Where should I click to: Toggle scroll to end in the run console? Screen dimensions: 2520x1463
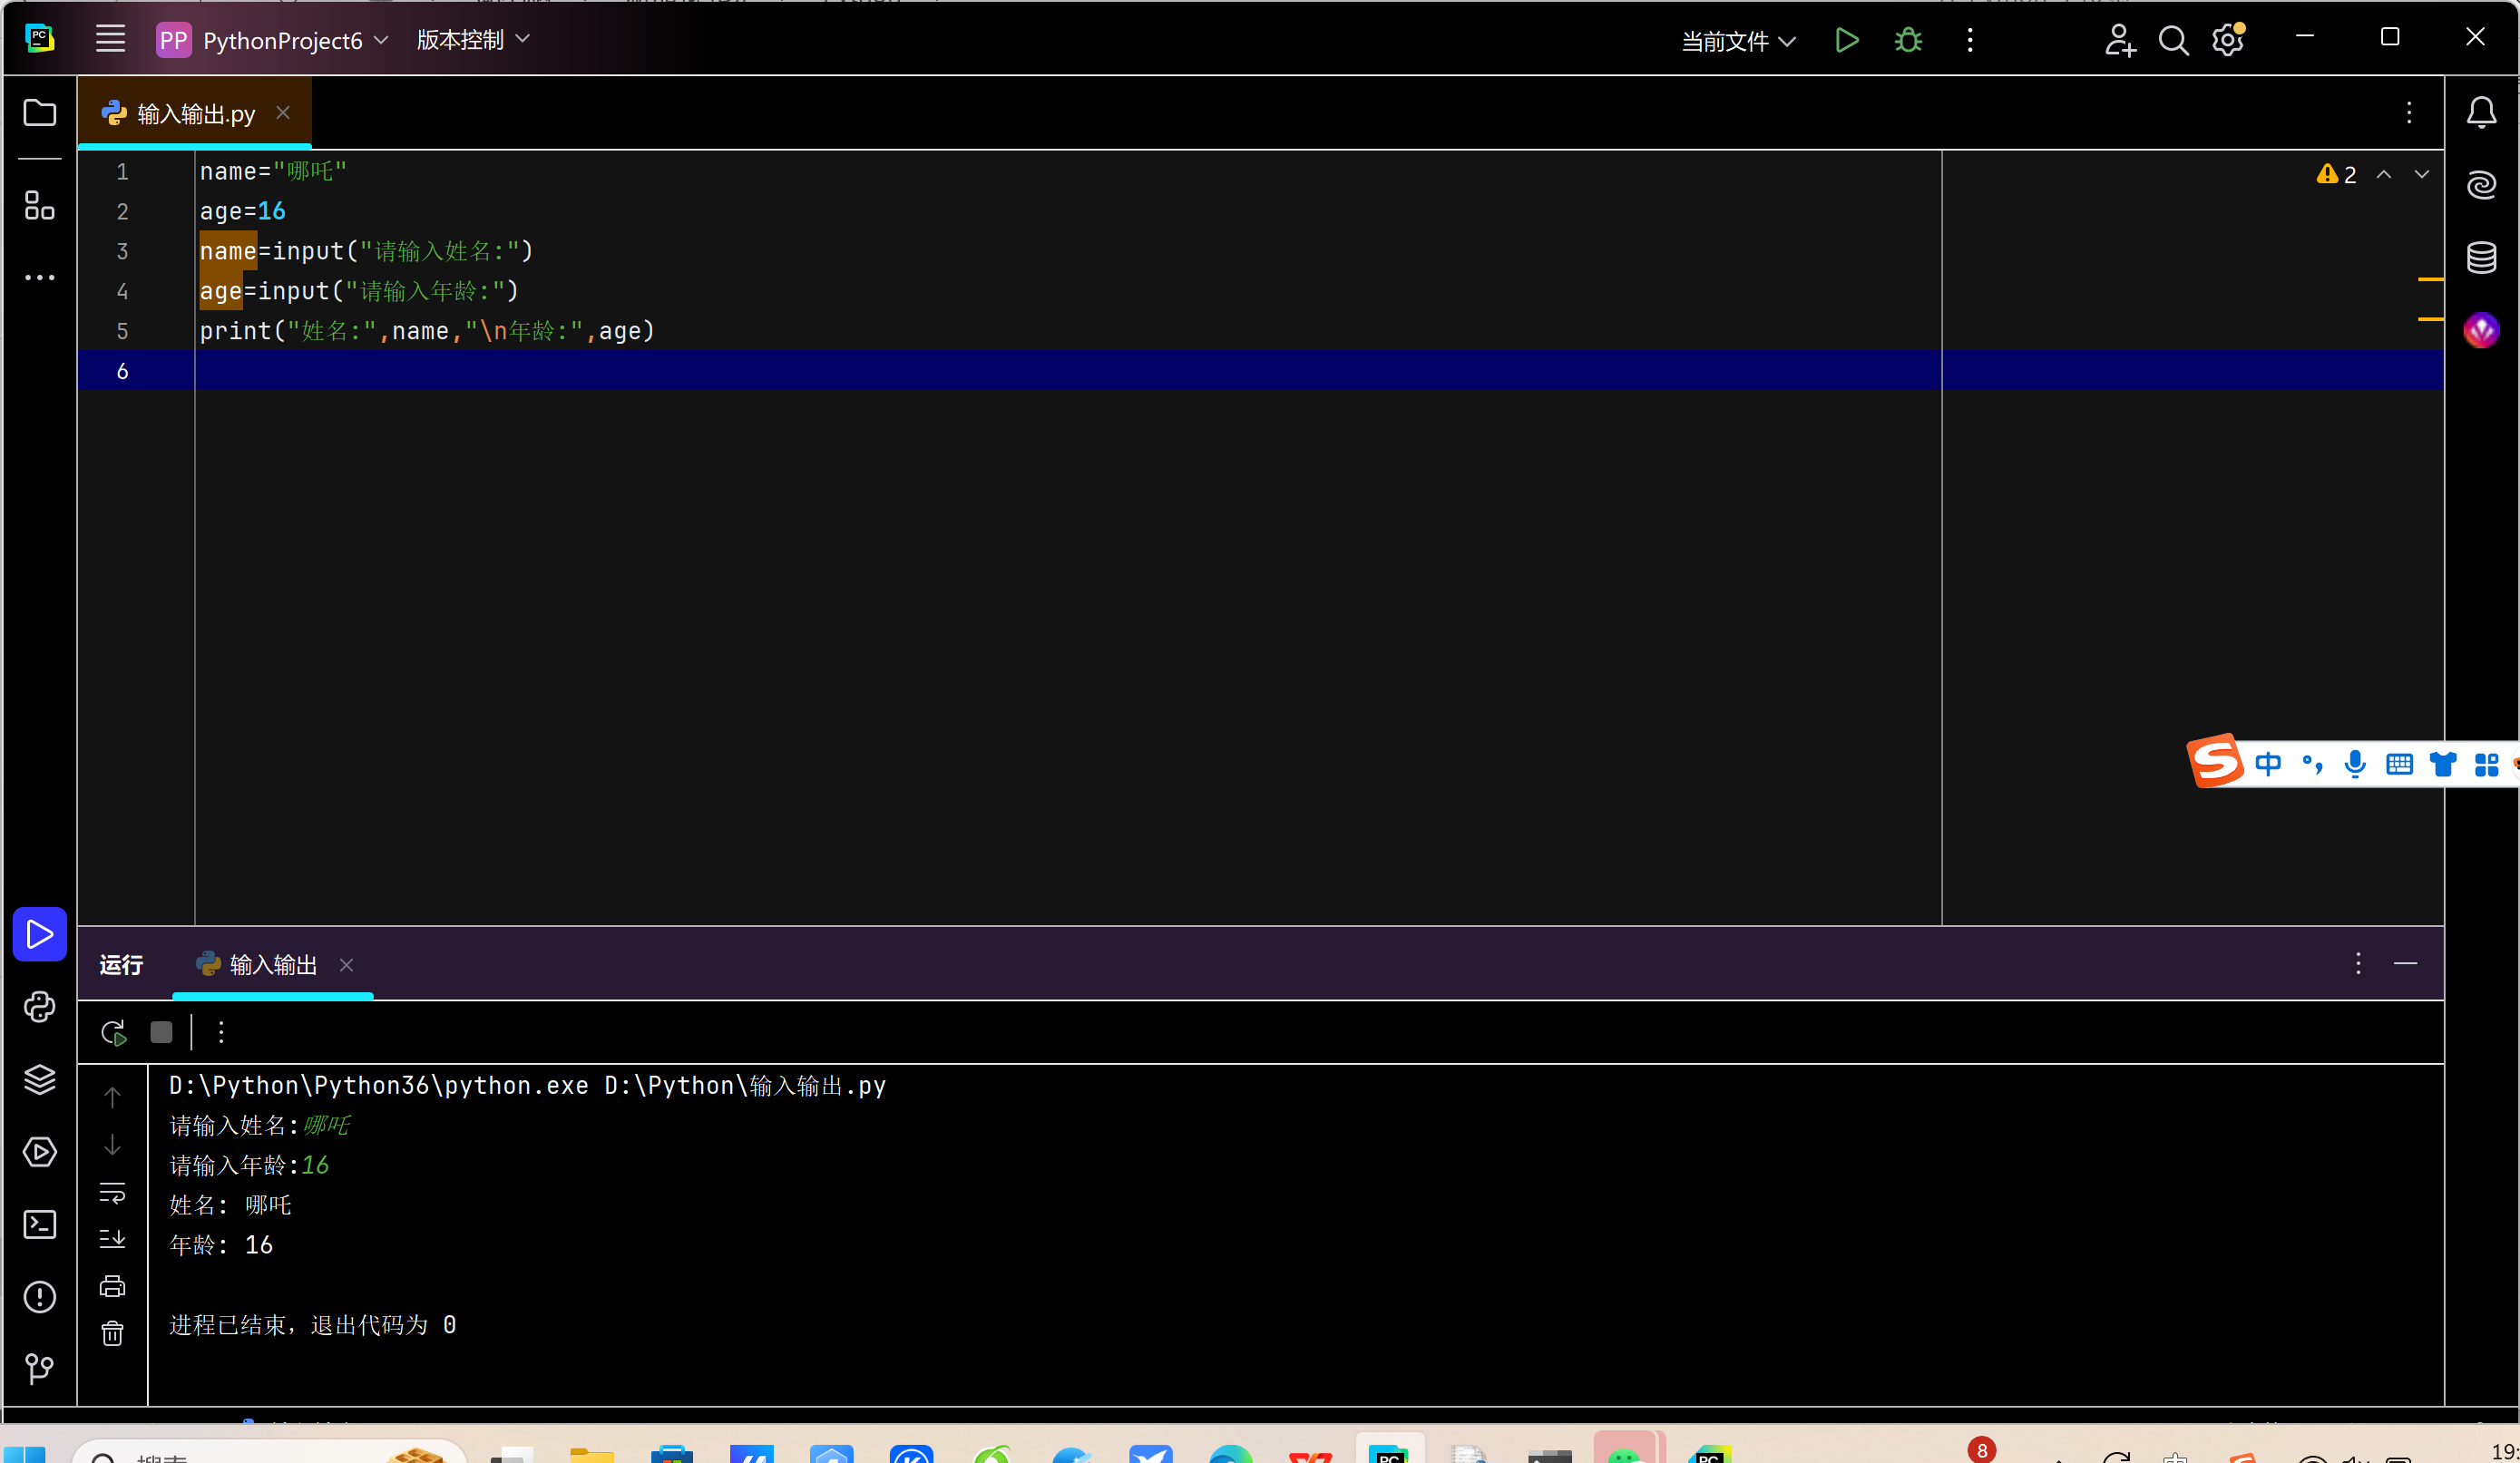pyautogui.click(x=112, y=1239)
